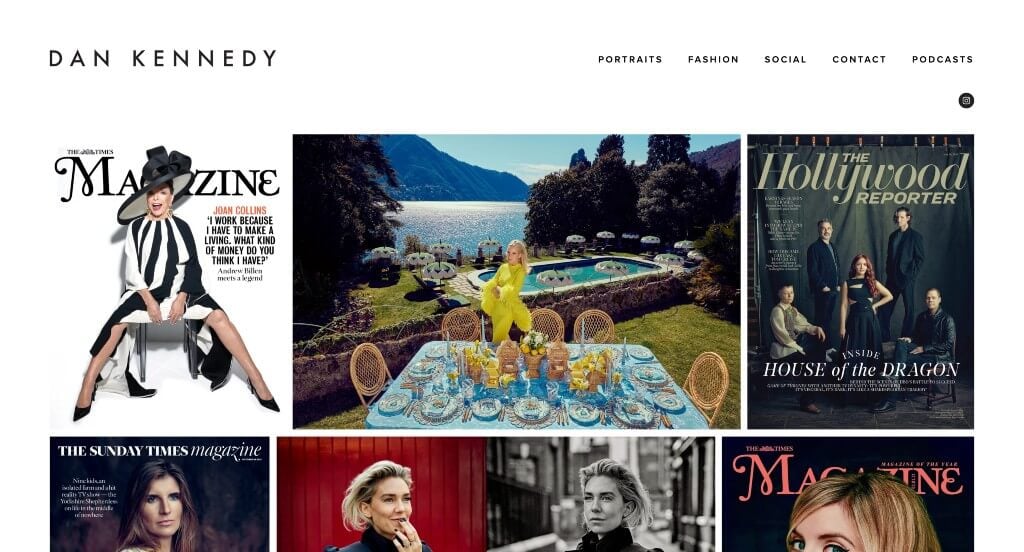
Task: Open the Hollywood Reporter House of the Dragon cover
Action: click(861, 282)
